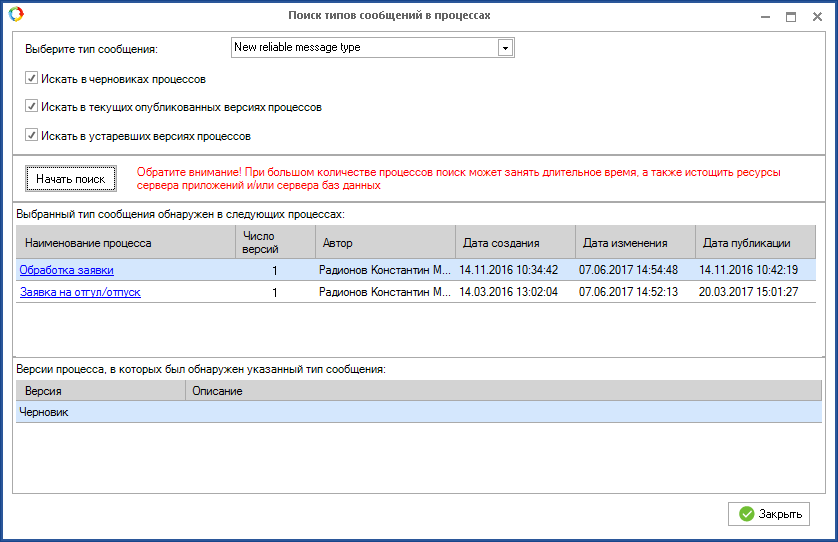
Task: Open the 'Обработка заявки' process link
Action: pos(67,270)
